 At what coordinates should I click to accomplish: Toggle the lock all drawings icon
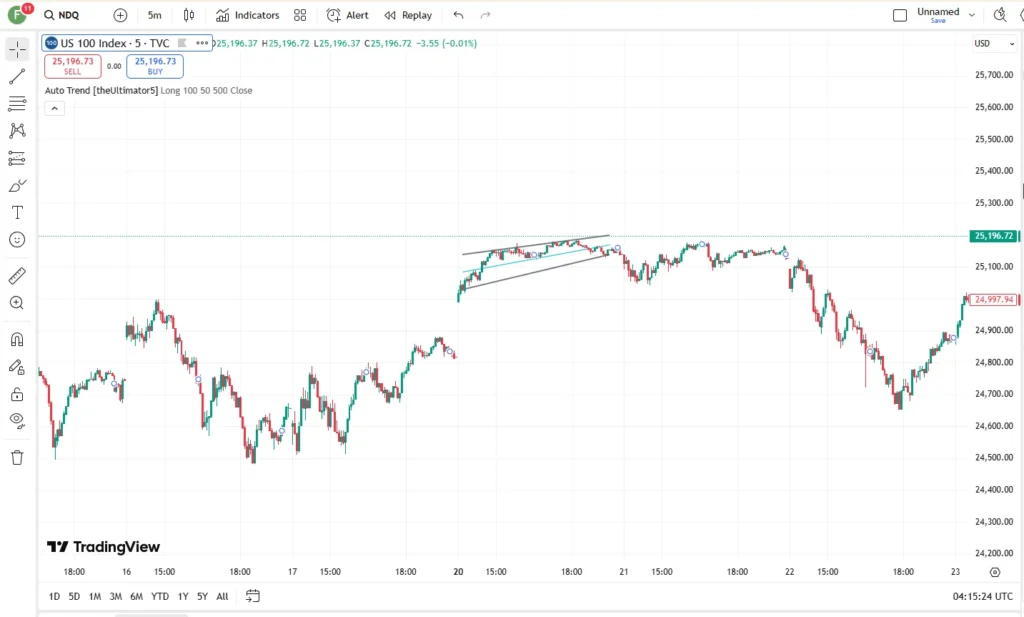[17, 394]
